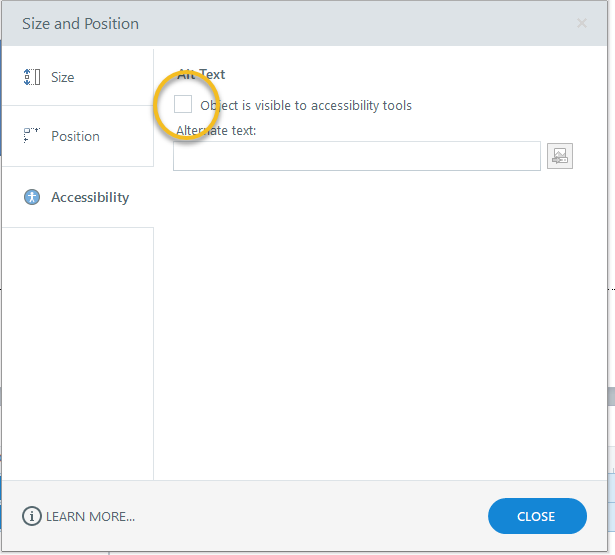Click the Size tab's resize icon

31,77
